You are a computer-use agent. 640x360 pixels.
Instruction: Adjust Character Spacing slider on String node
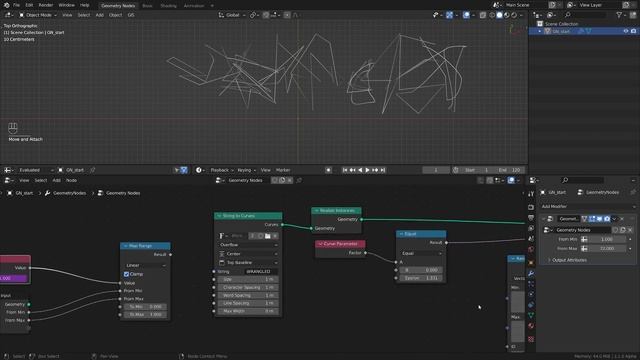point(248,287)
